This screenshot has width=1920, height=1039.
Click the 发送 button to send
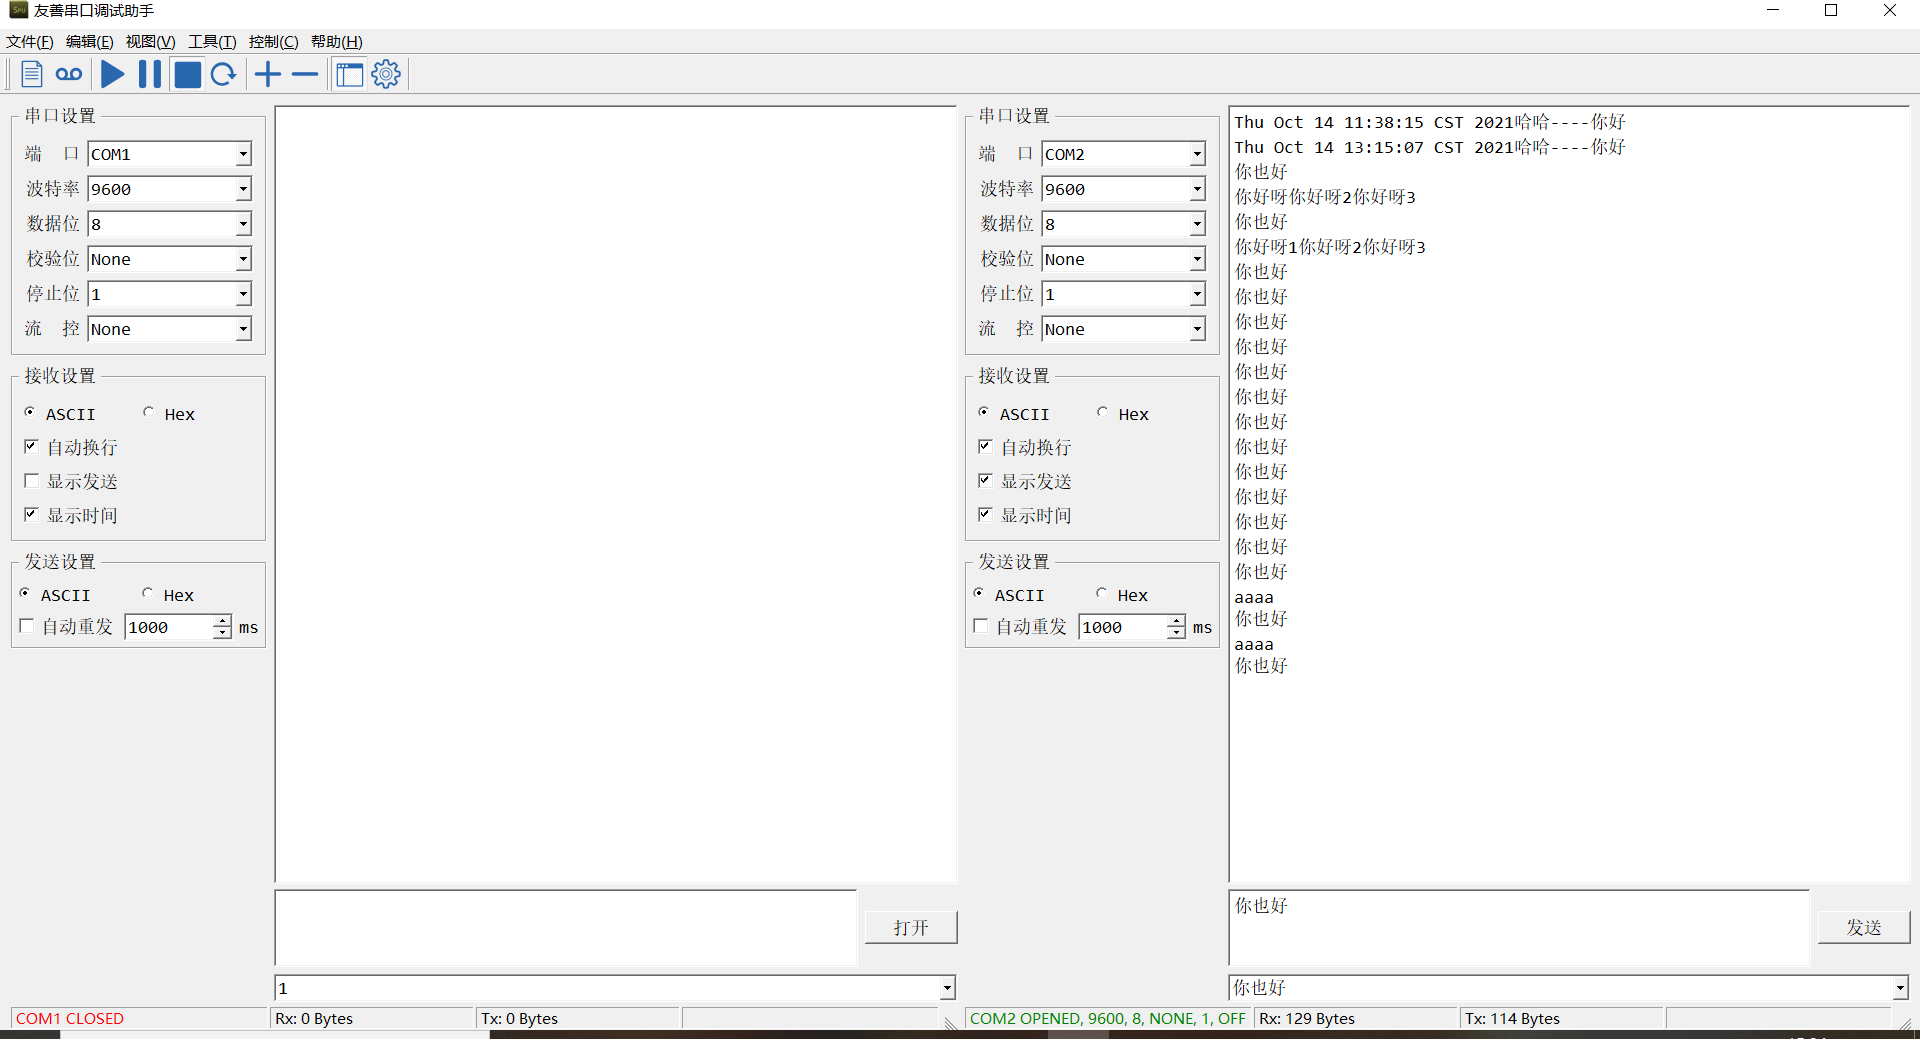click(1864, 927)
